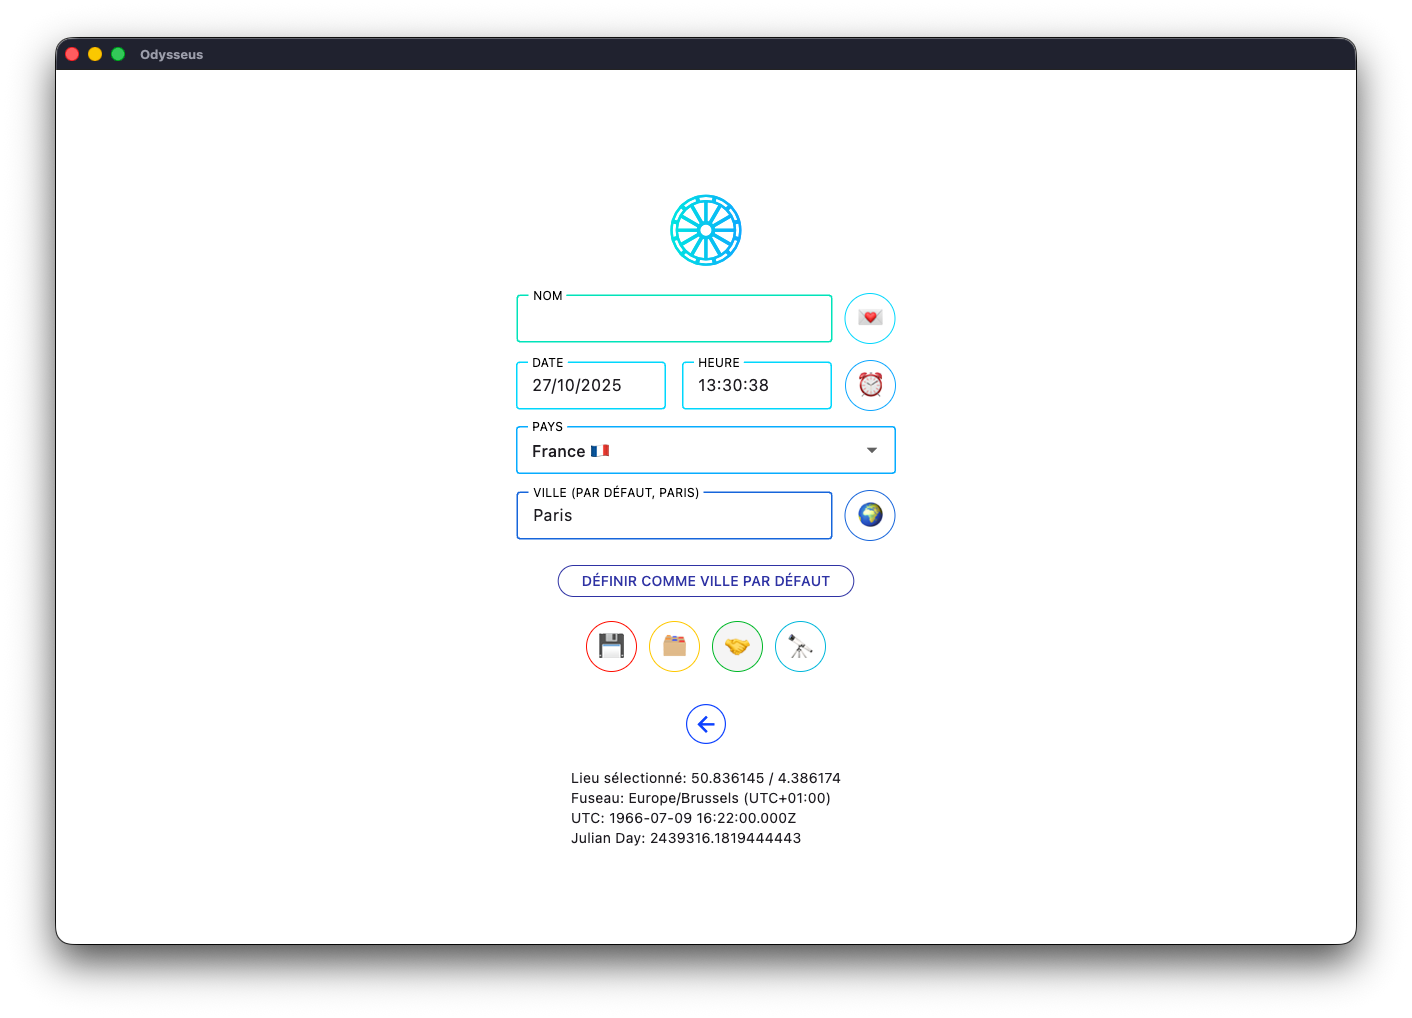Open the PAYS dropdown showing France
1412x1018 pixels.
pos(690,451)
